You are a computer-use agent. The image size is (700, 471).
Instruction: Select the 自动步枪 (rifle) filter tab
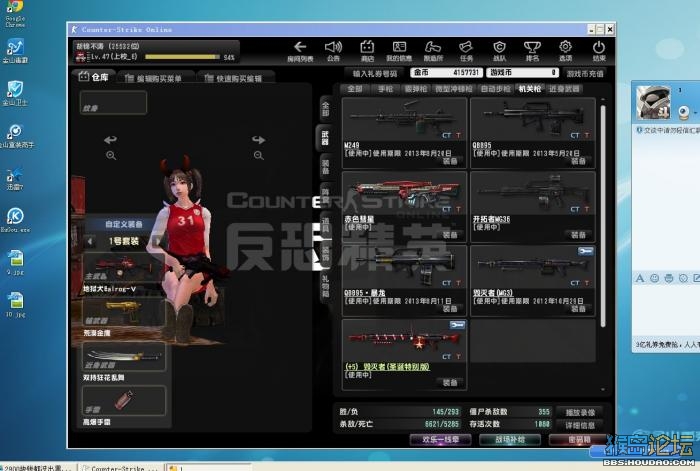click(496, 89)
